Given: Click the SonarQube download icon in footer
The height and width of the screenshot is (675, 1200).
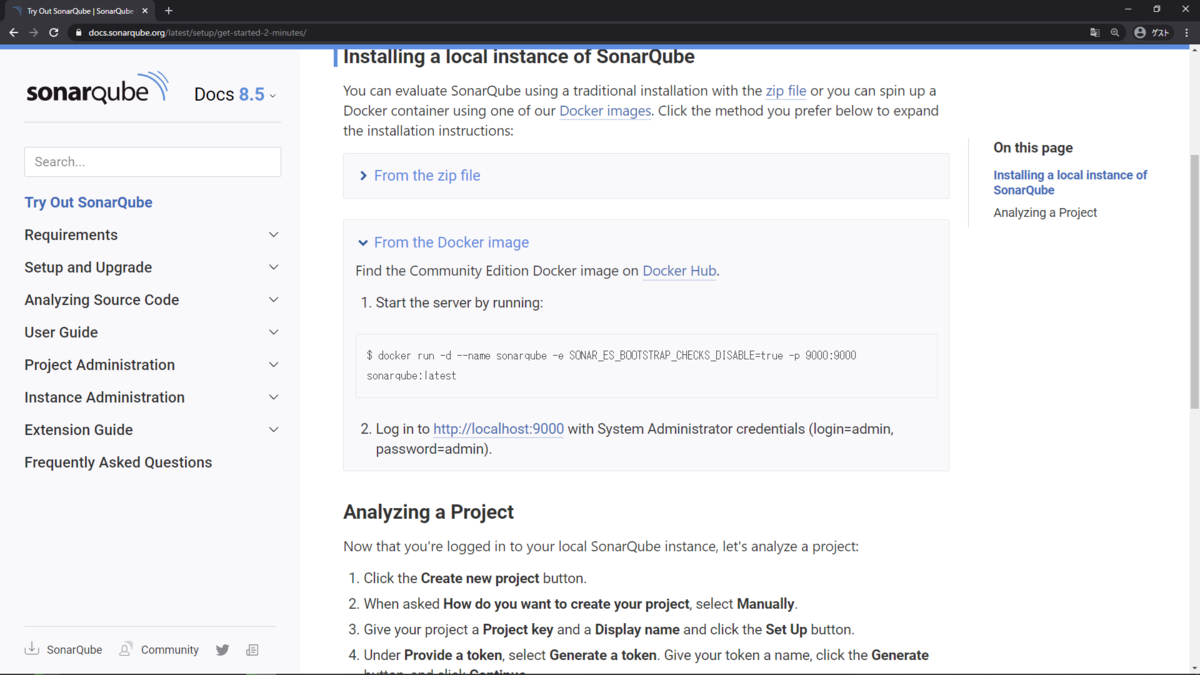Looking at the screenshot, I should (x=32, y=649).
